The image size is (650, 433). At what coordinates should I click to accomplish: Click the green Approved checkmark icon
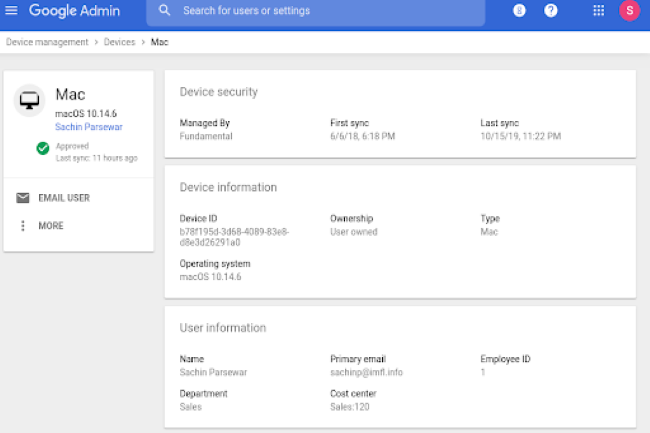[43, 148]
